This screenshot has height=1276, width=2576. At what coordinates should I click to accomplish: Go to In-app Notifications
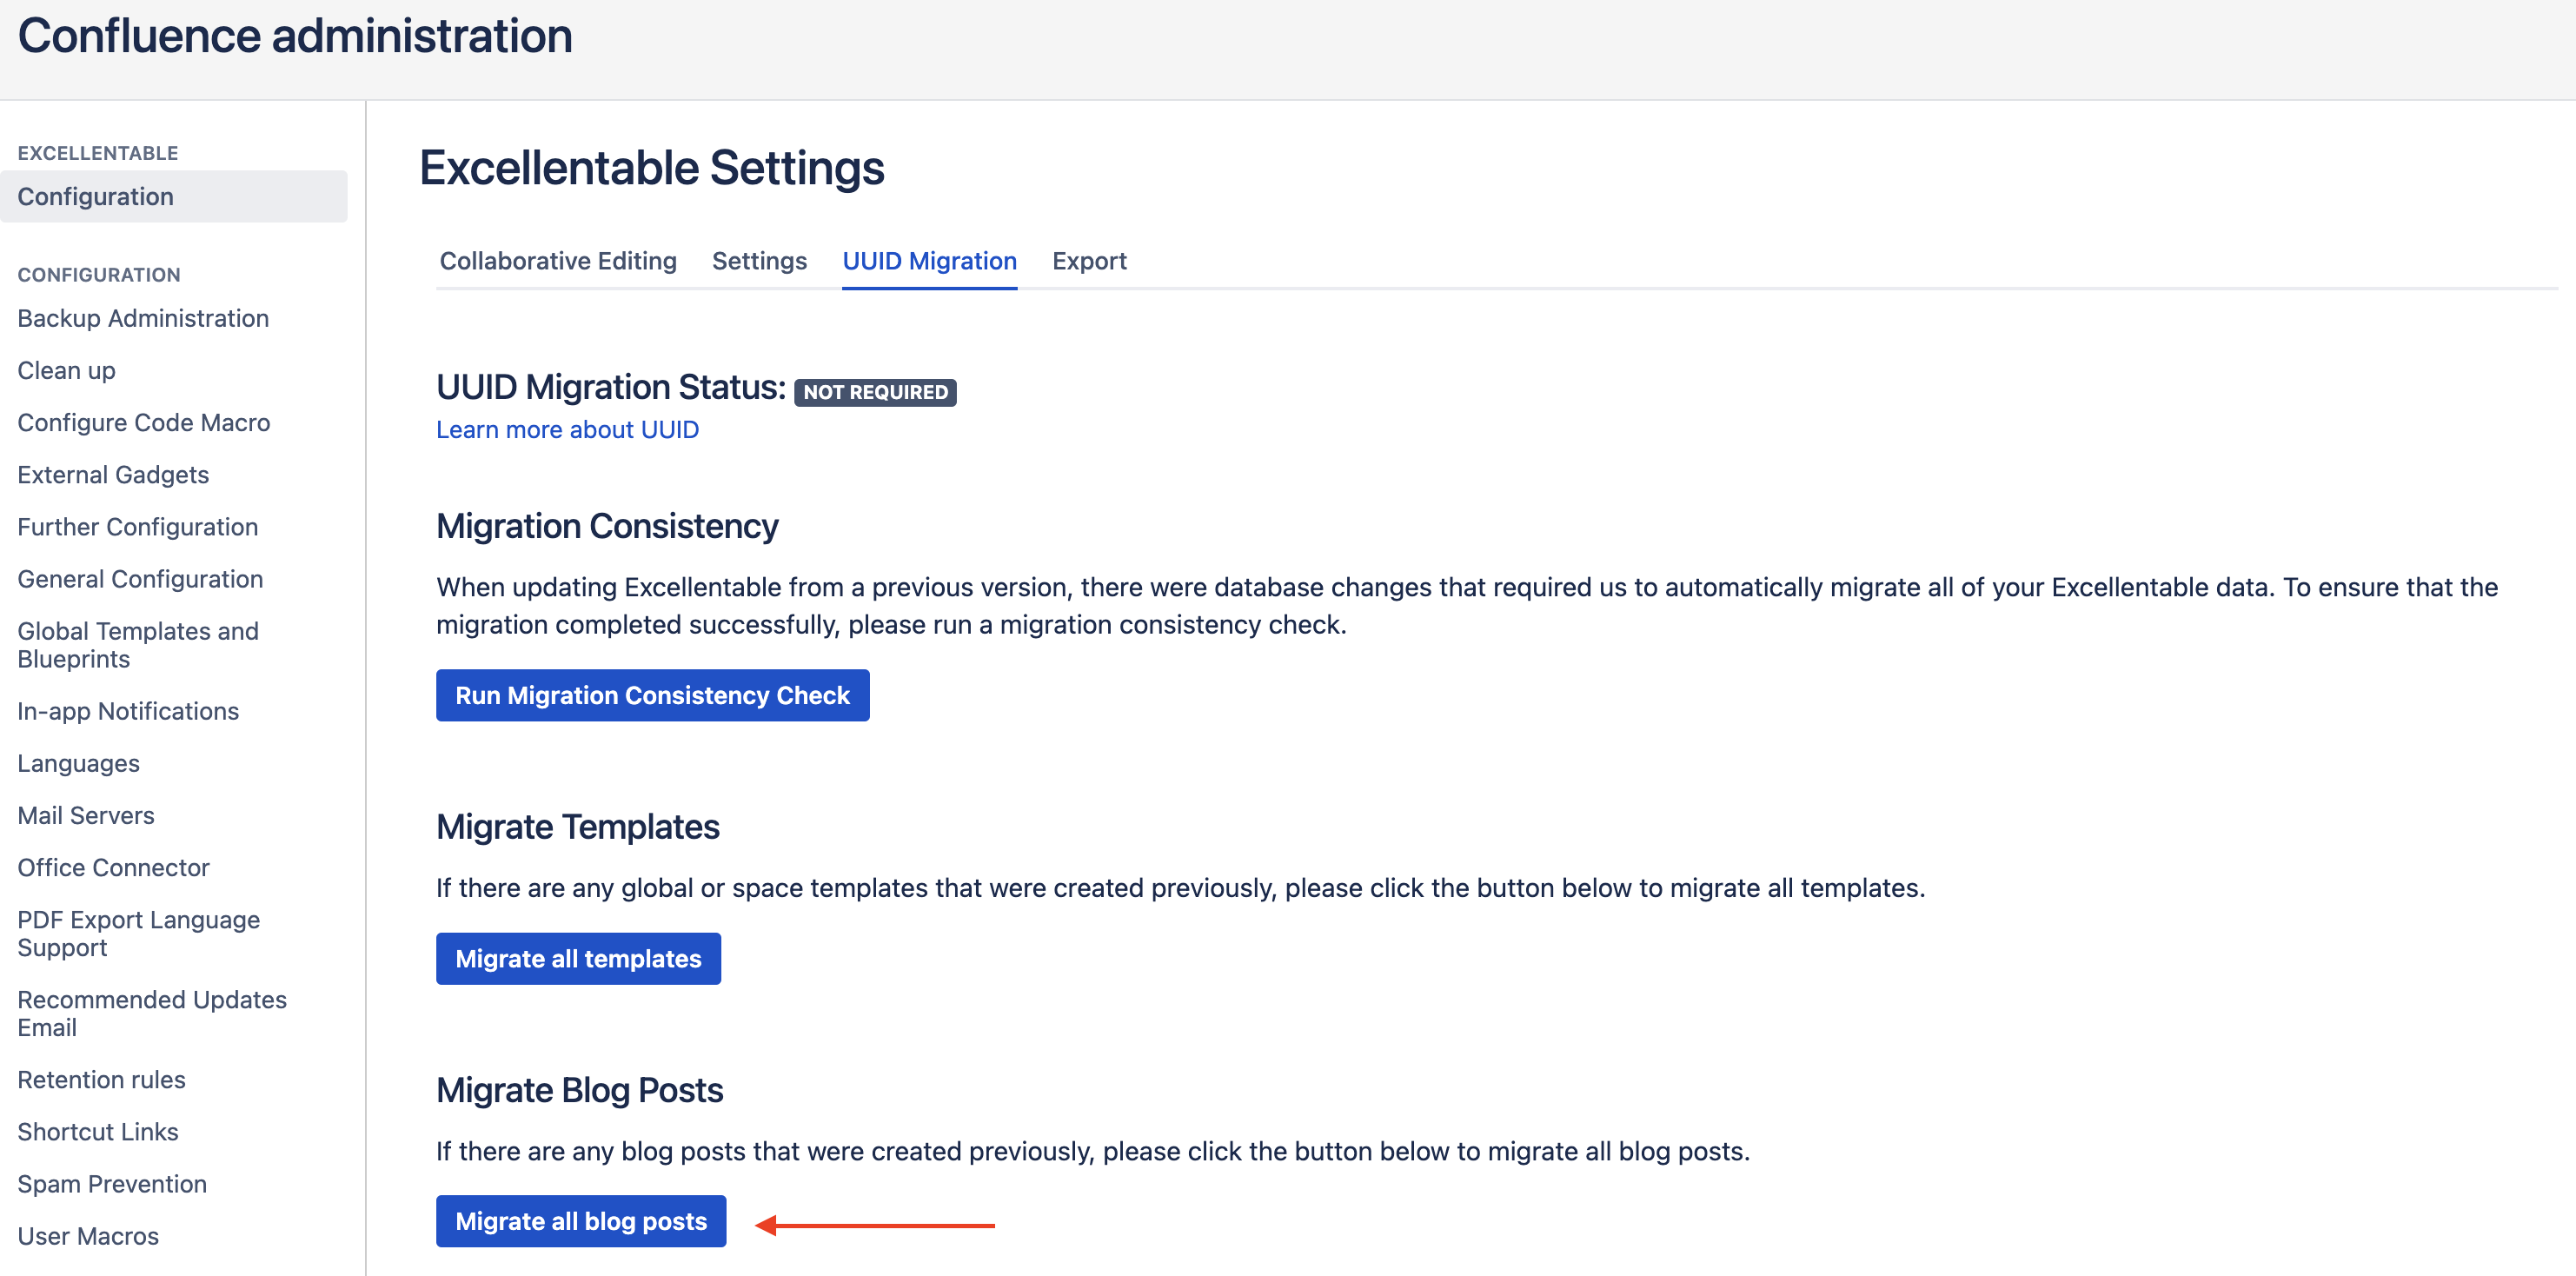[128, 710]
